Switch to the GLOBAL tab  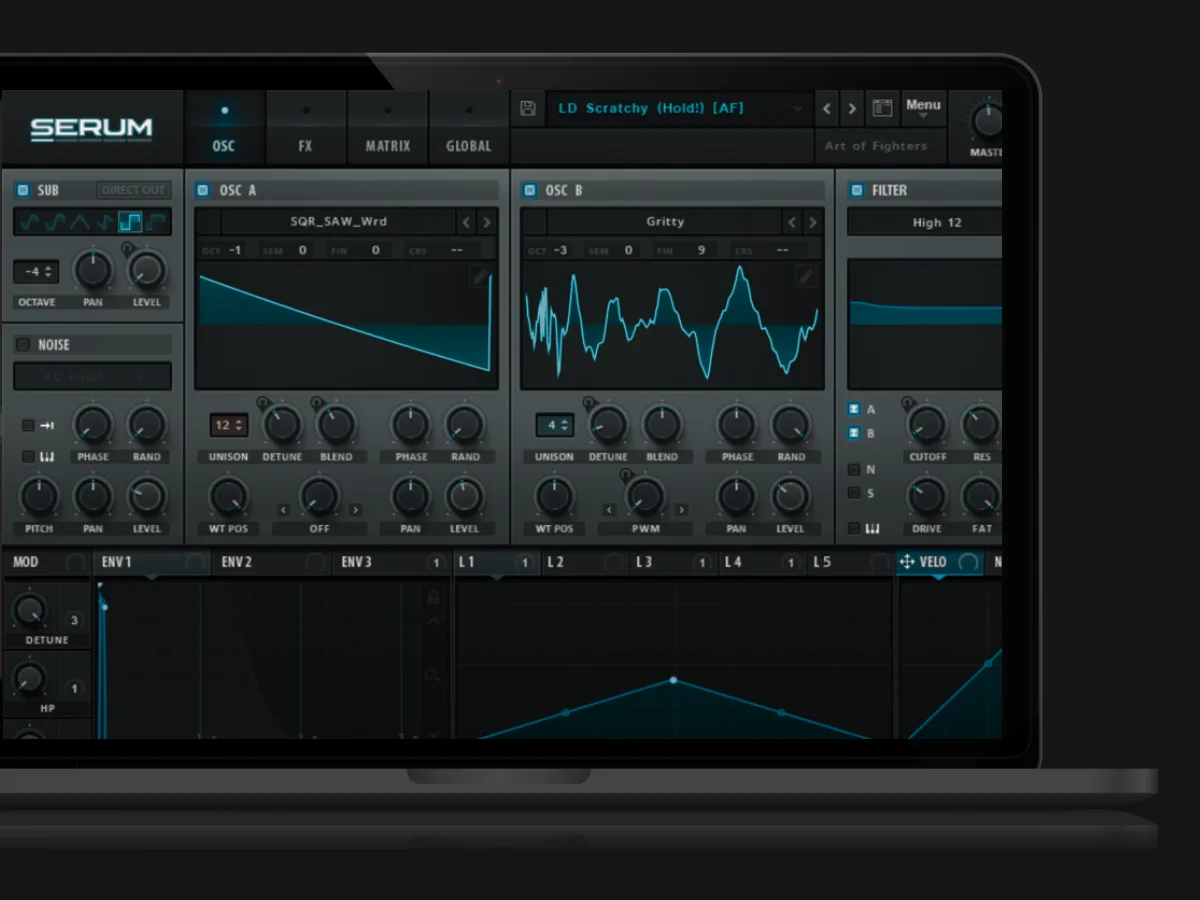point(469,128)
